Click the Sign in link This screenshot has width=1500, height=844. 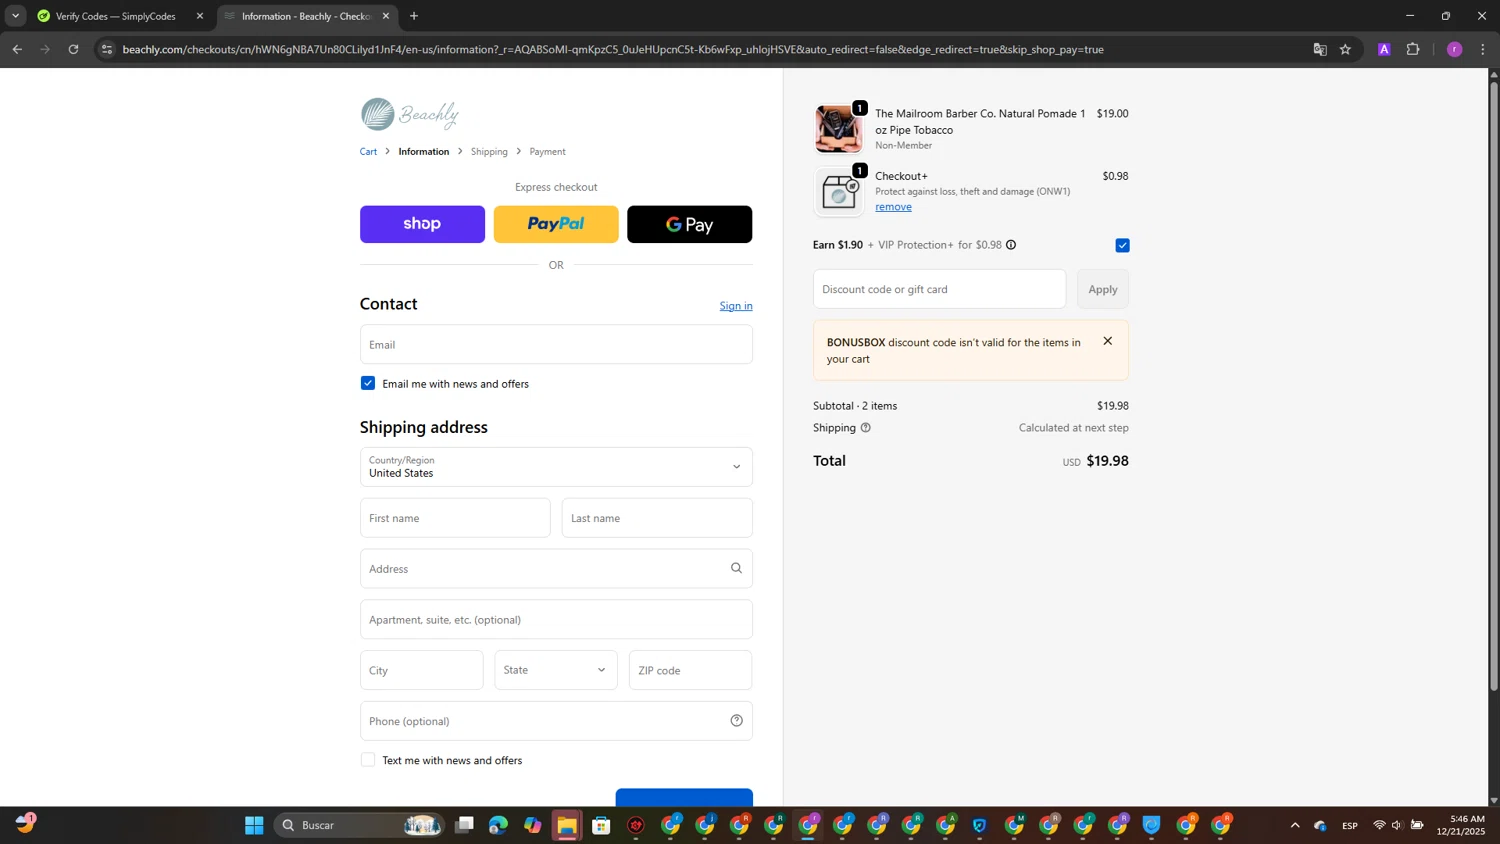point(736,306)
